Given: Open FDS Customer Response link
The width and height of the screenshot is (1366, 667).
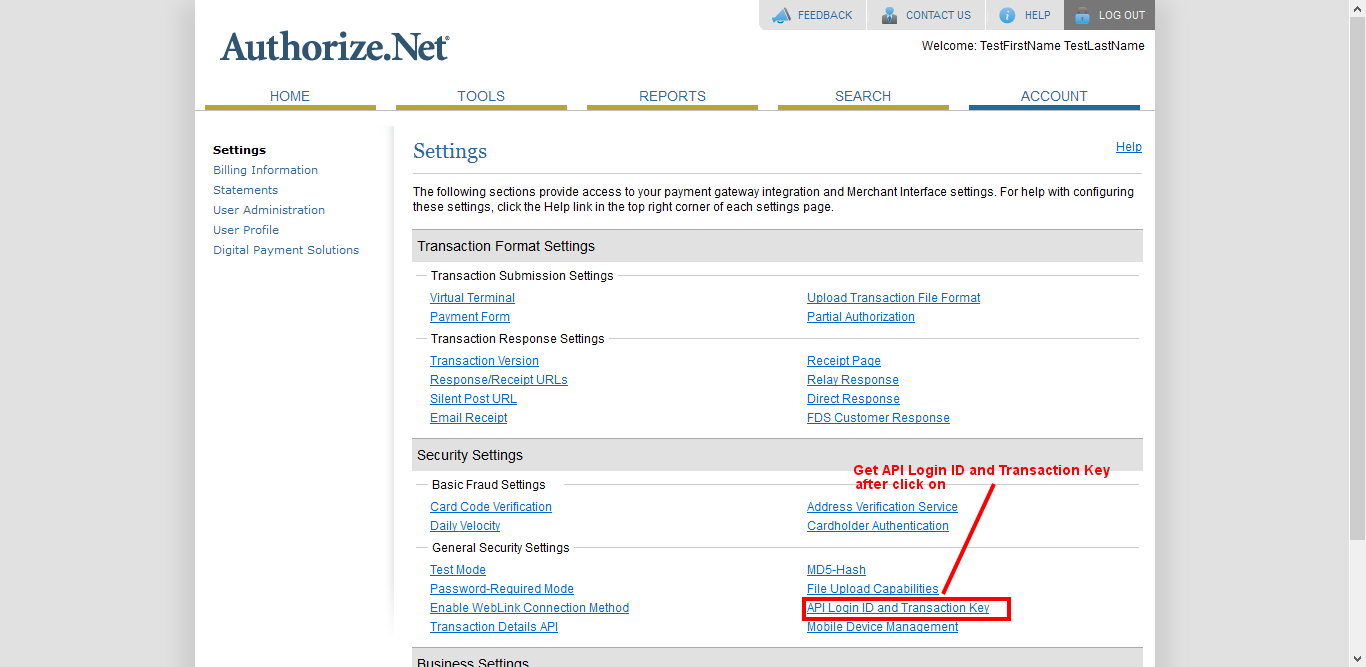Looking at the screenshot, I should coord(878,418).
